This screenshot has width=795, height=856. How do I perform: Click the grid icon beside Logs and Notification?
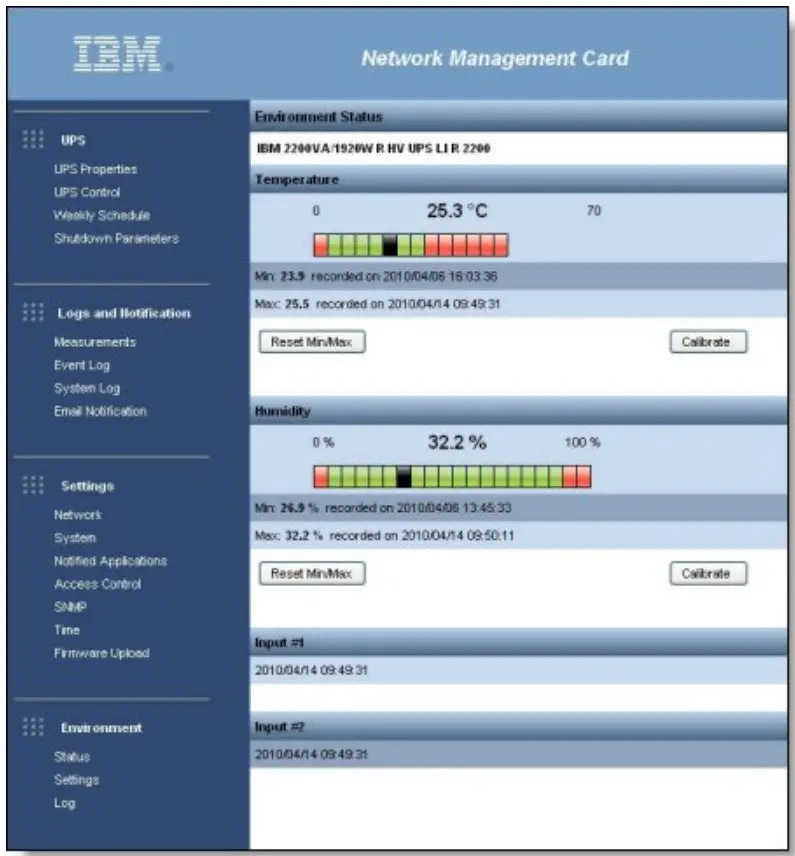[x=33, y=312]
